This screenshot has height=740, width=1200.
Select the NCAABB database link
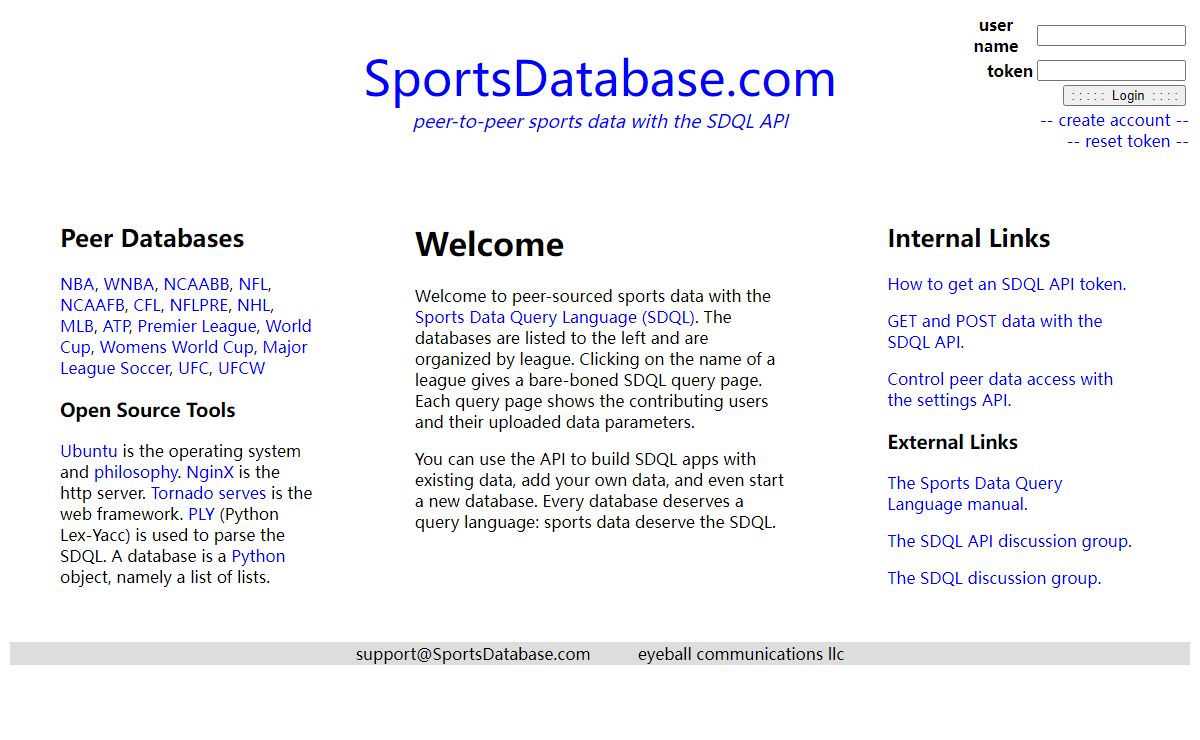[197, 284]
